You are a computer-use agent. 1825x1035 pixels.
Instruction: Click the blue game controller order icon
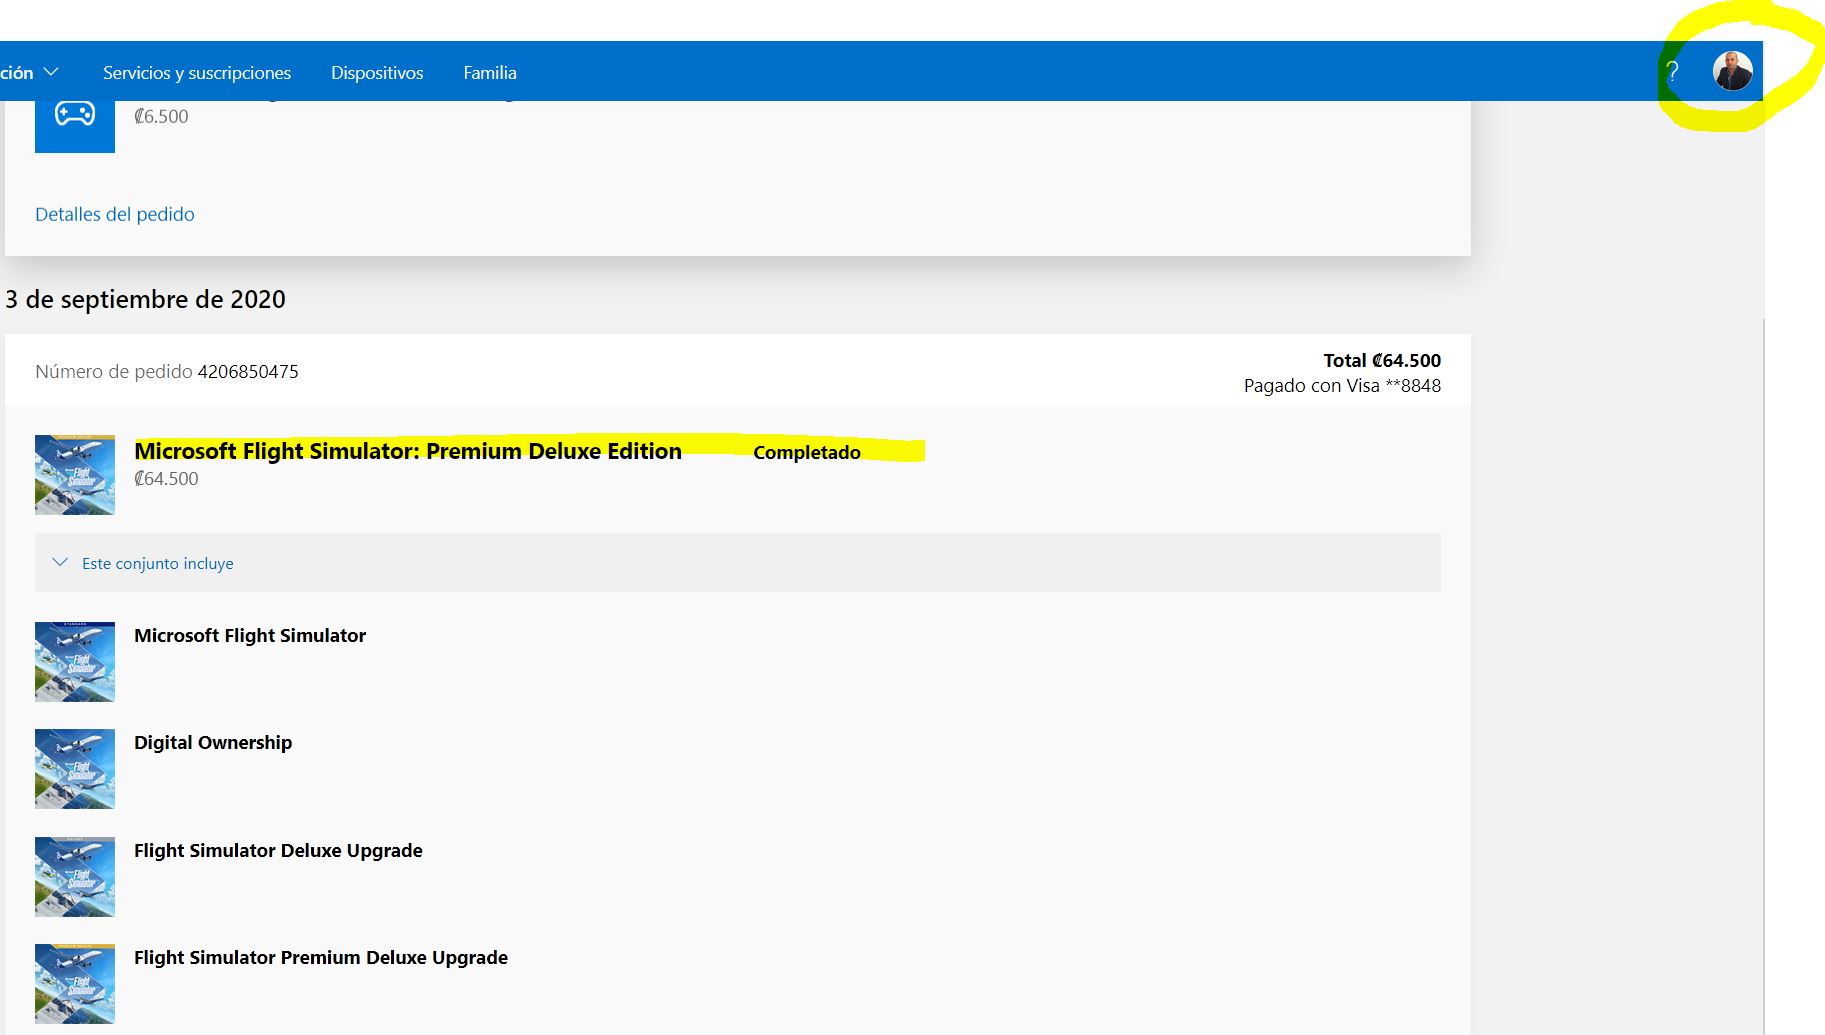[75, 125]
